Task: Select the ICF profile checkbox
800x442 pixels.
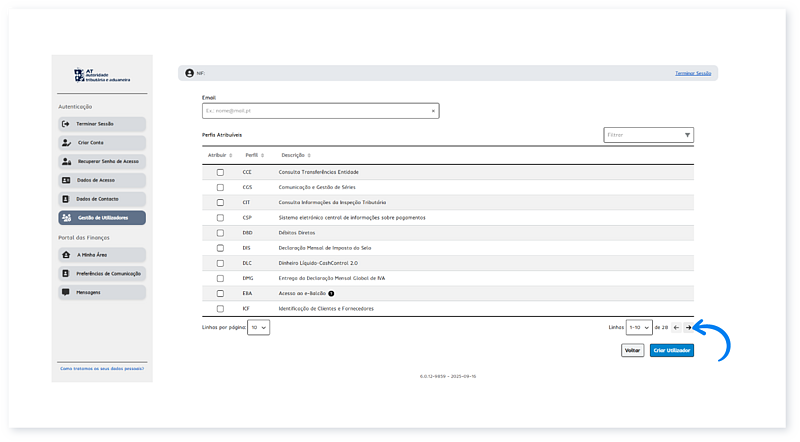Action: pos(220,308)
